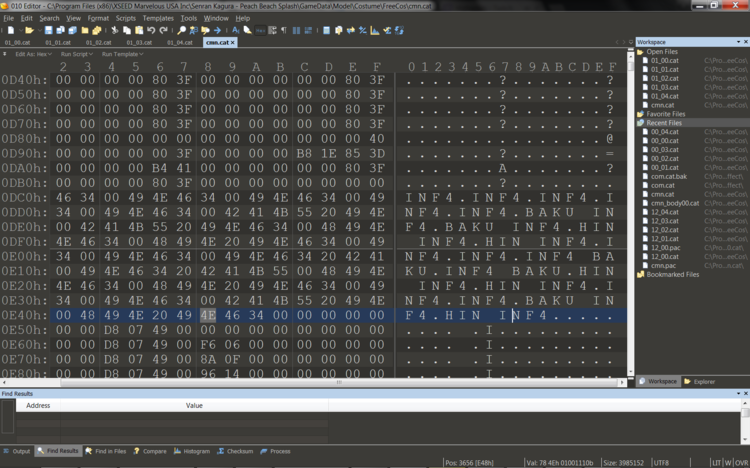The width and height of the screenshot is (750, 468).
Task: Open the Checksum bottom tab
Action: [x=235, y=451]
